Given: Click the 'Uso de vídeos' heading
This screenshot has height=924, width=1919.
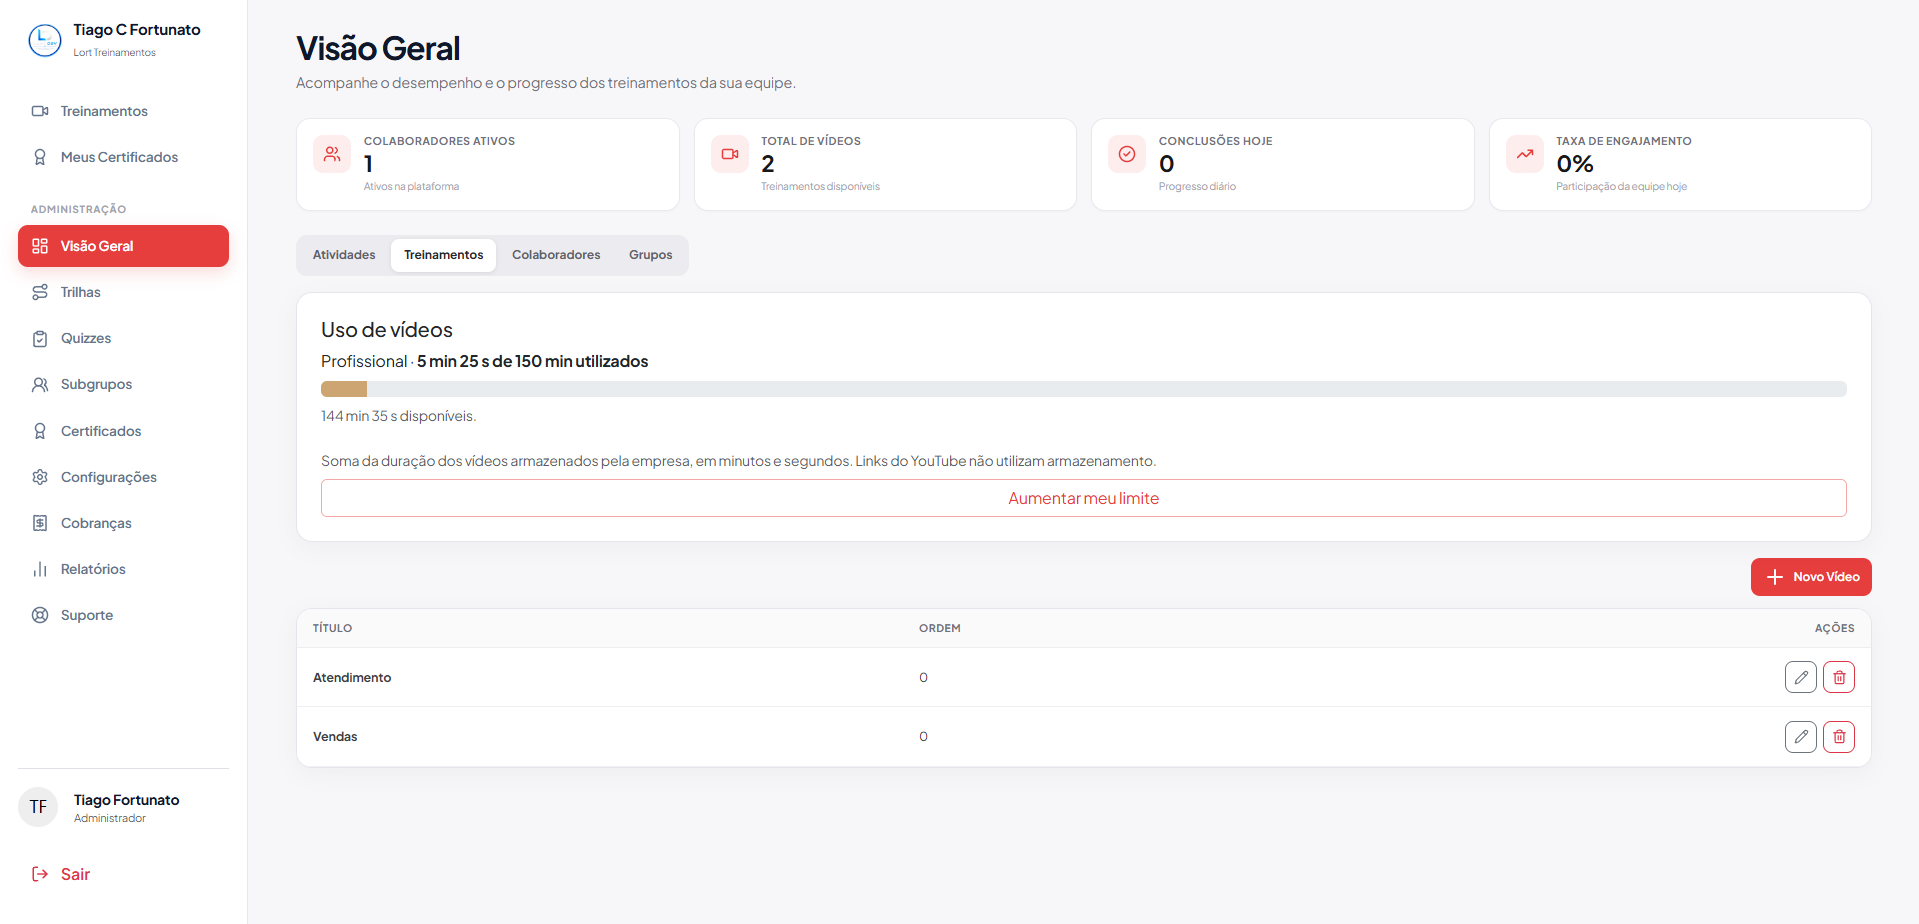Looking at the screenshot, I should click(x=387, y=330).
